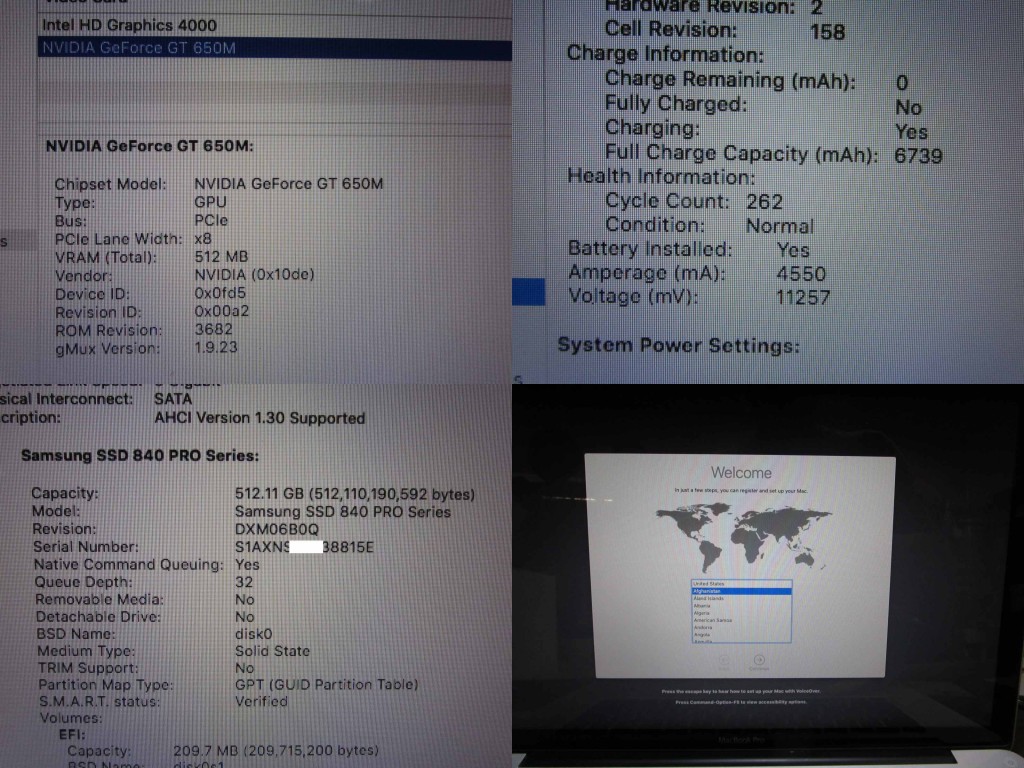Image resolution: width=1024 pixels, height=768 pixels.
Task: Click the Detachable Drive value "No"
Action: (x=244, y=616)
